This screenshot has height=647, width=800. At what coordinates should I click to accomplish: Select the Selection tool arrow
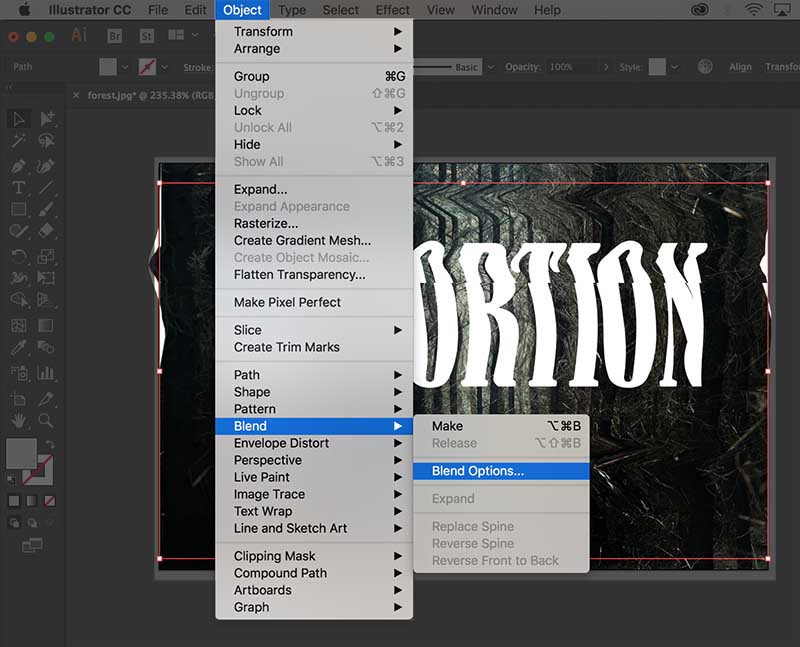click(19, 119)
